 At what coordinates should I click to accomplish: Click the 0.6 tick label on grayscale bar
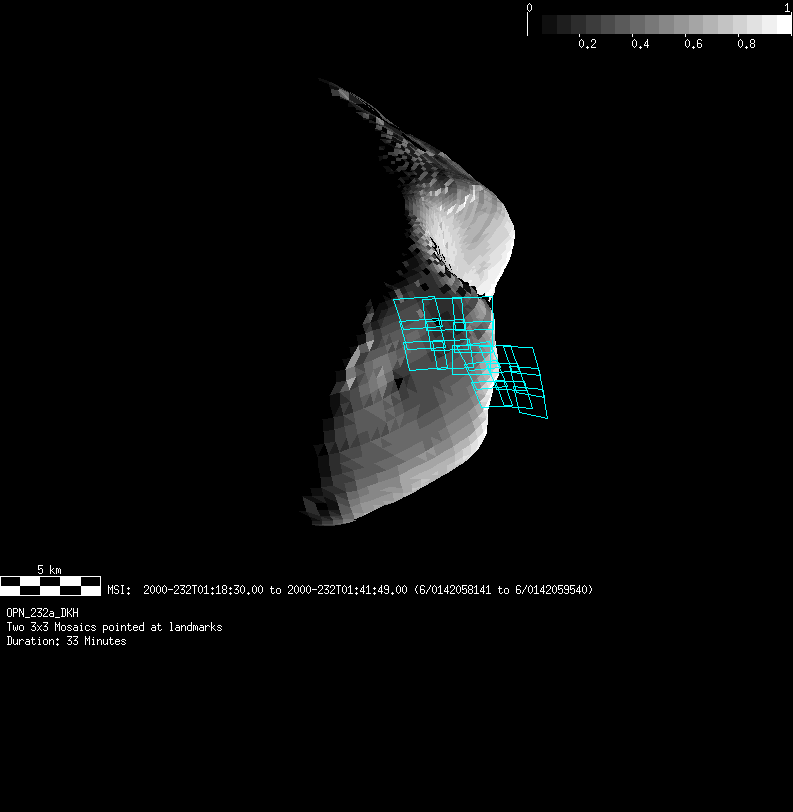693,44
